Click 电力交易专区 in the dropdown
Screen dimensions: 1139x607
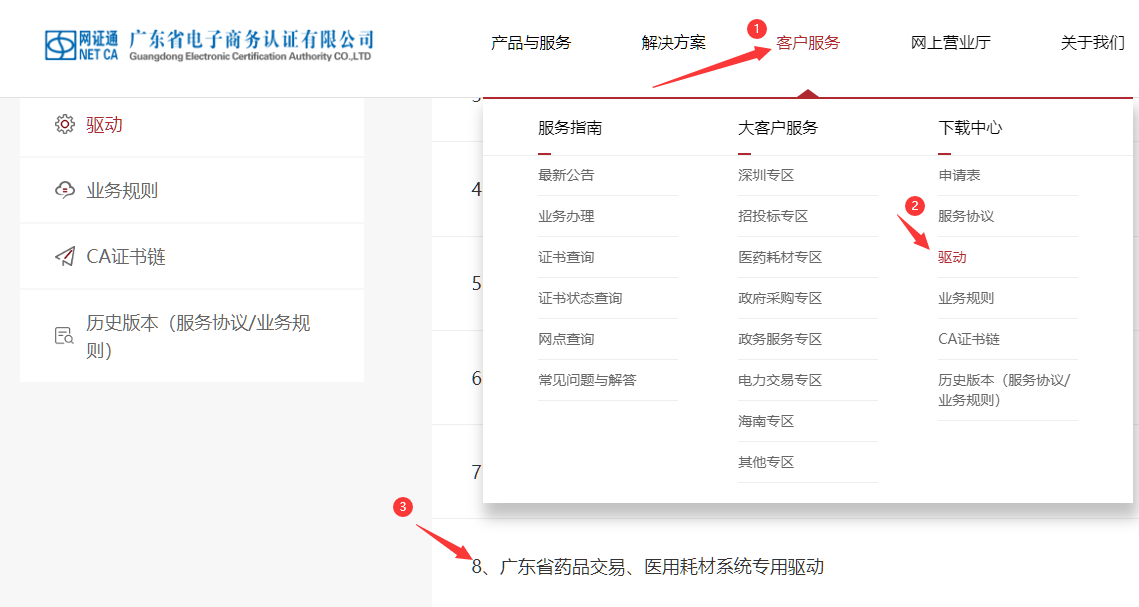(780, 380)
